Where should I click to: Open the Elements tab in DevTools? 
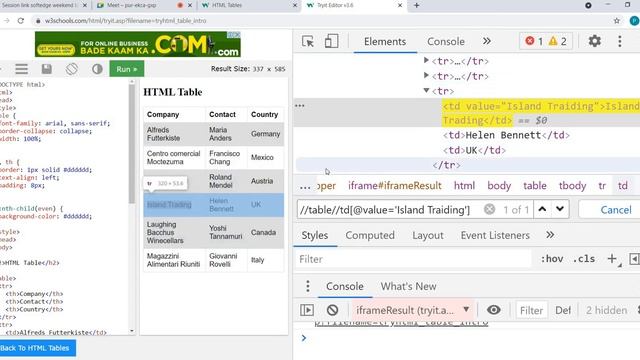(x=385, y=41)
